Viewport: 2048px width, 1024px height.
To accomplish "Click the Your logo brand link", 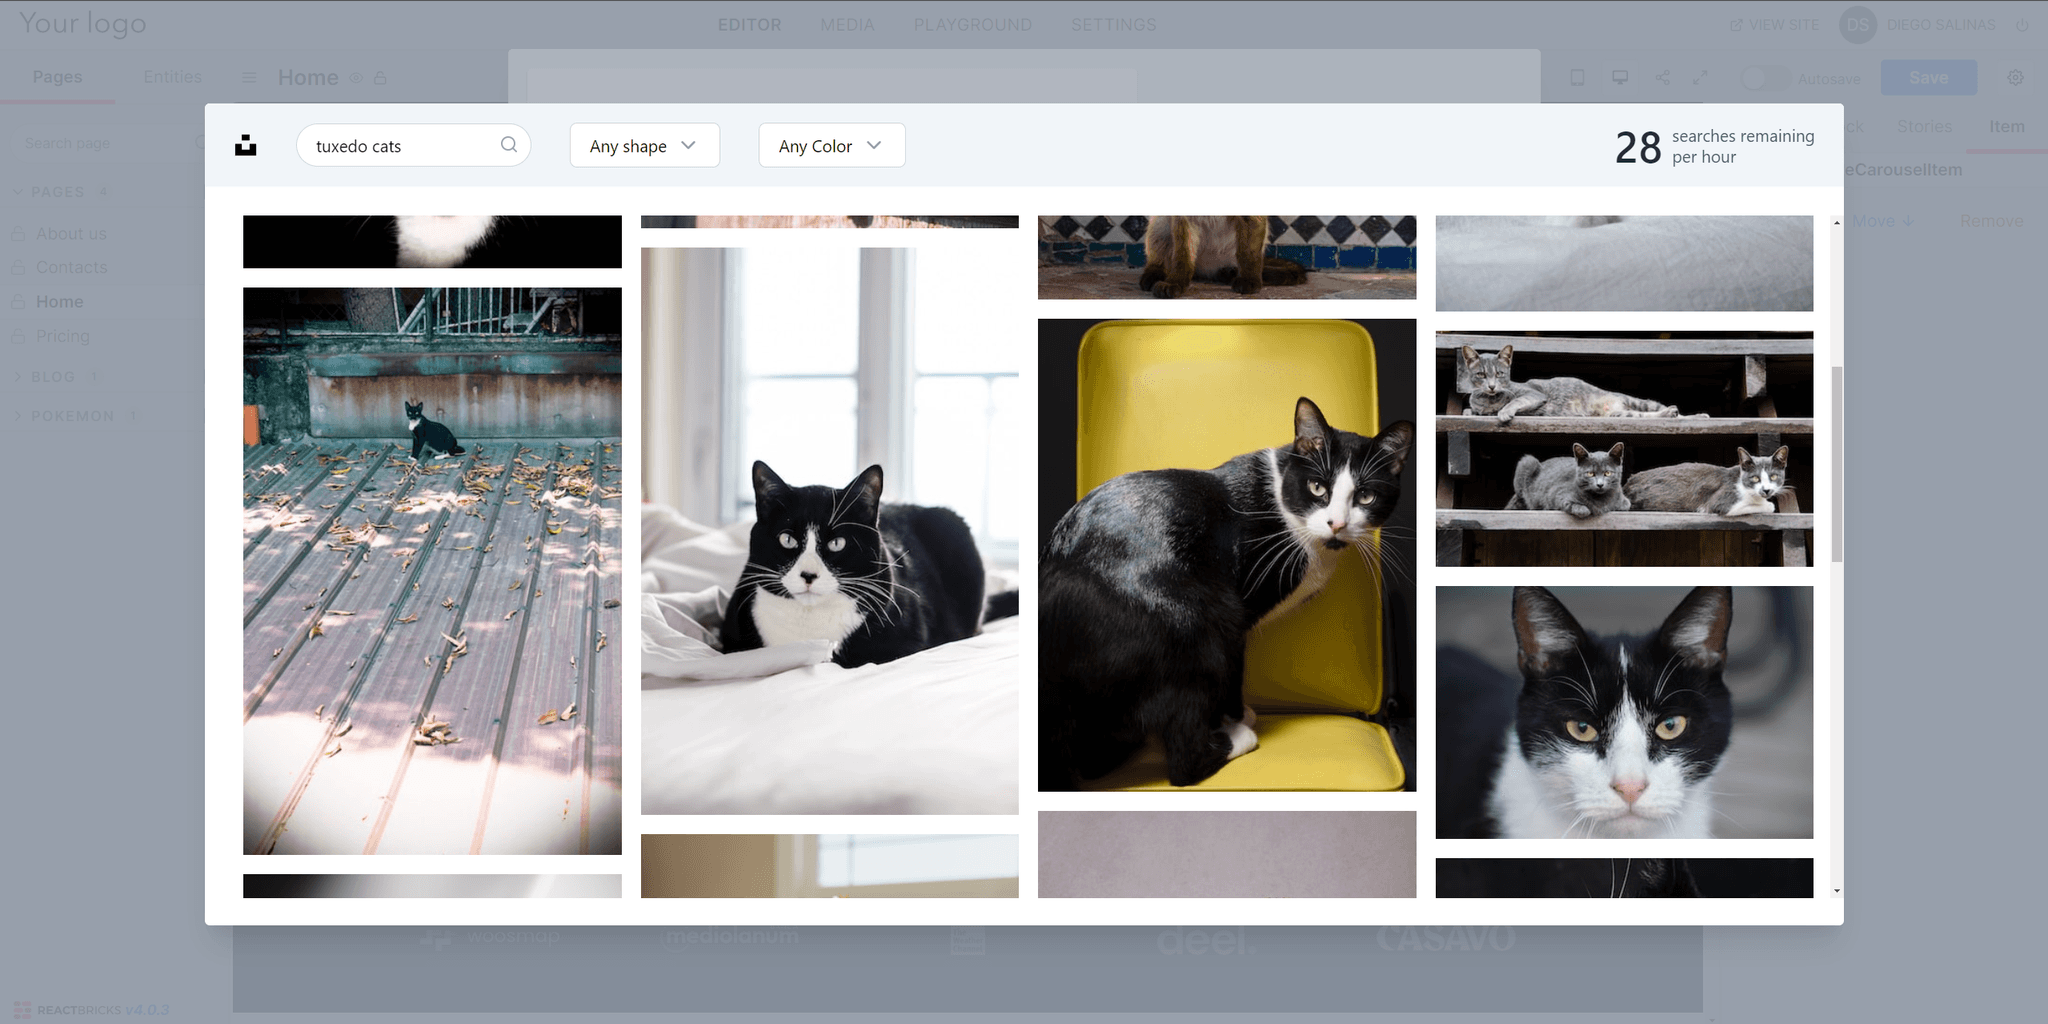I will [83, 23].
